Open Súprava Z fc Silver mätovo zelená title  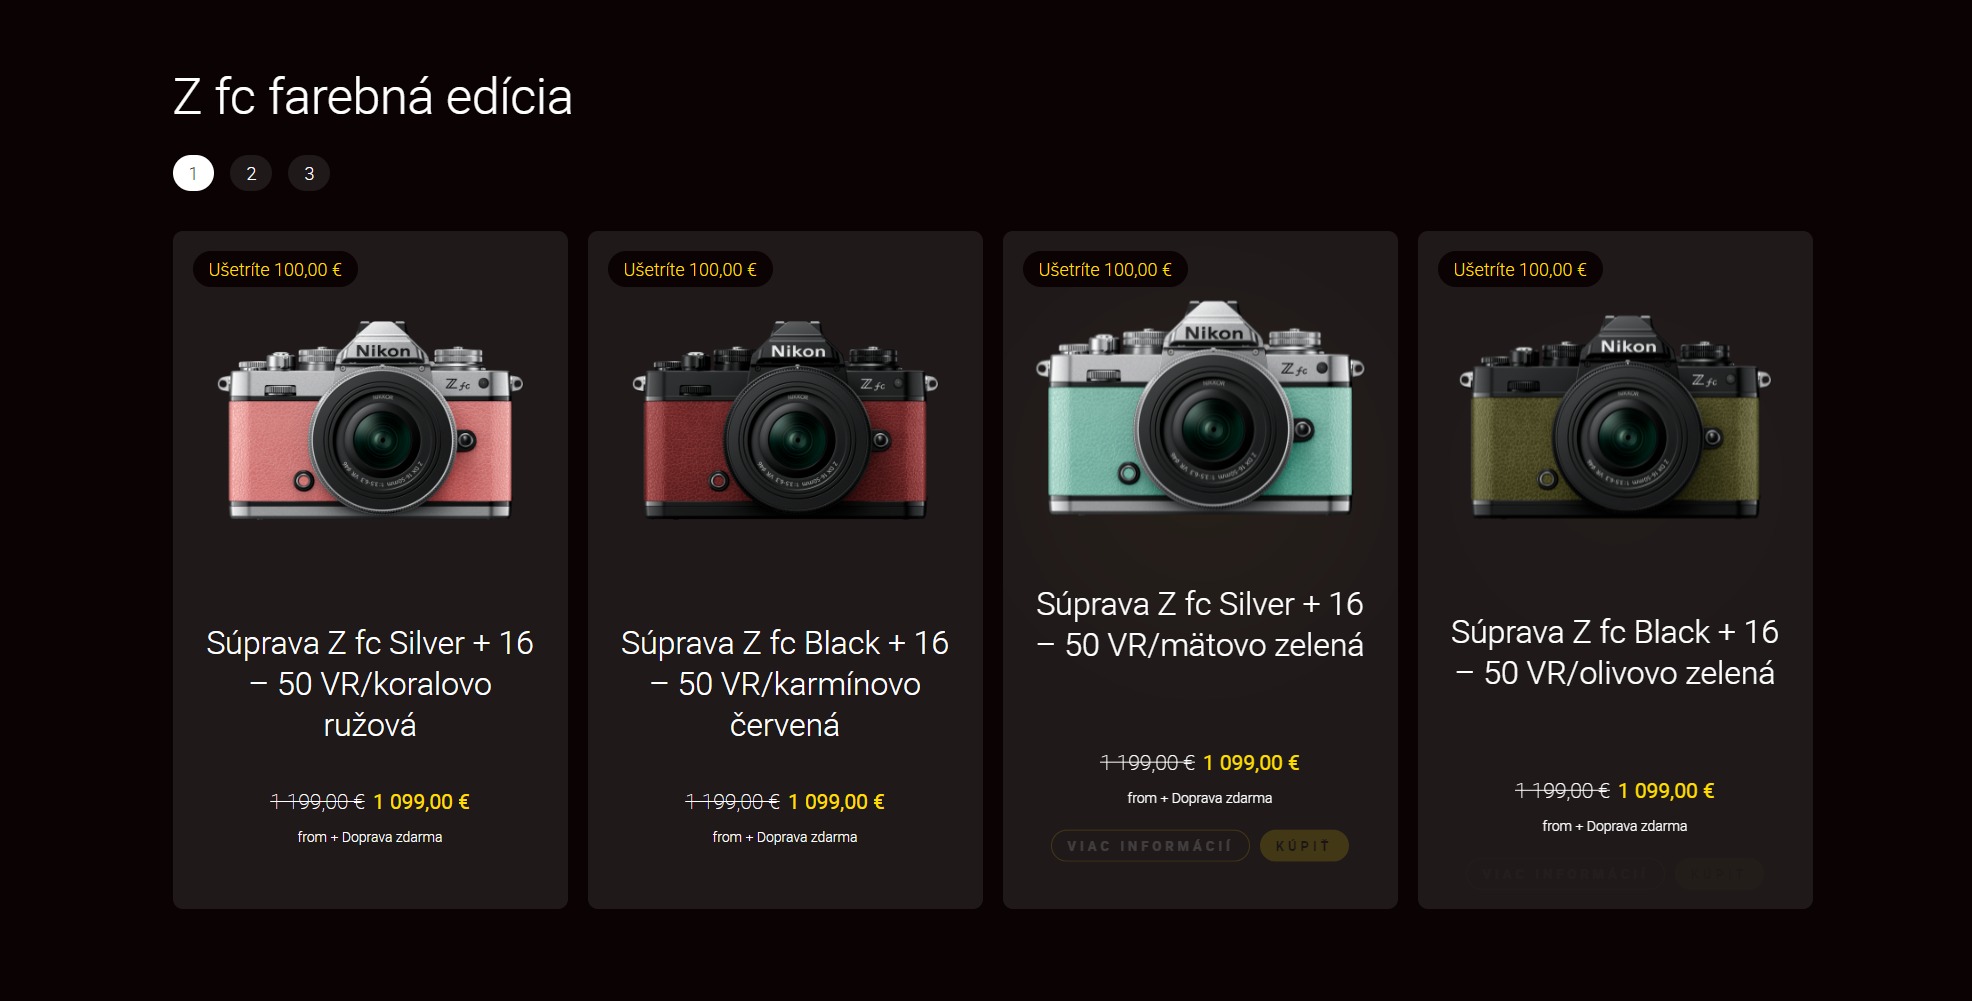[1200, 624]
